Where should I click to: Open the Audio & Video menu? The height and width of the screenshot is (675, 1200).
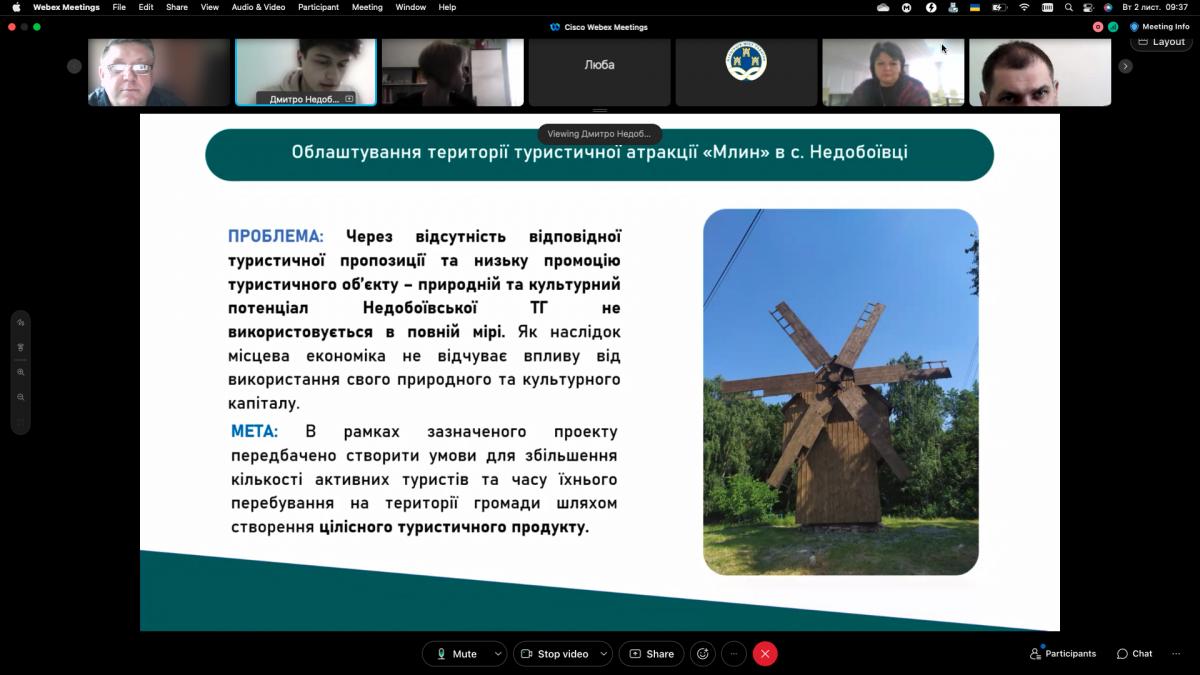click(x=258, y=7)
